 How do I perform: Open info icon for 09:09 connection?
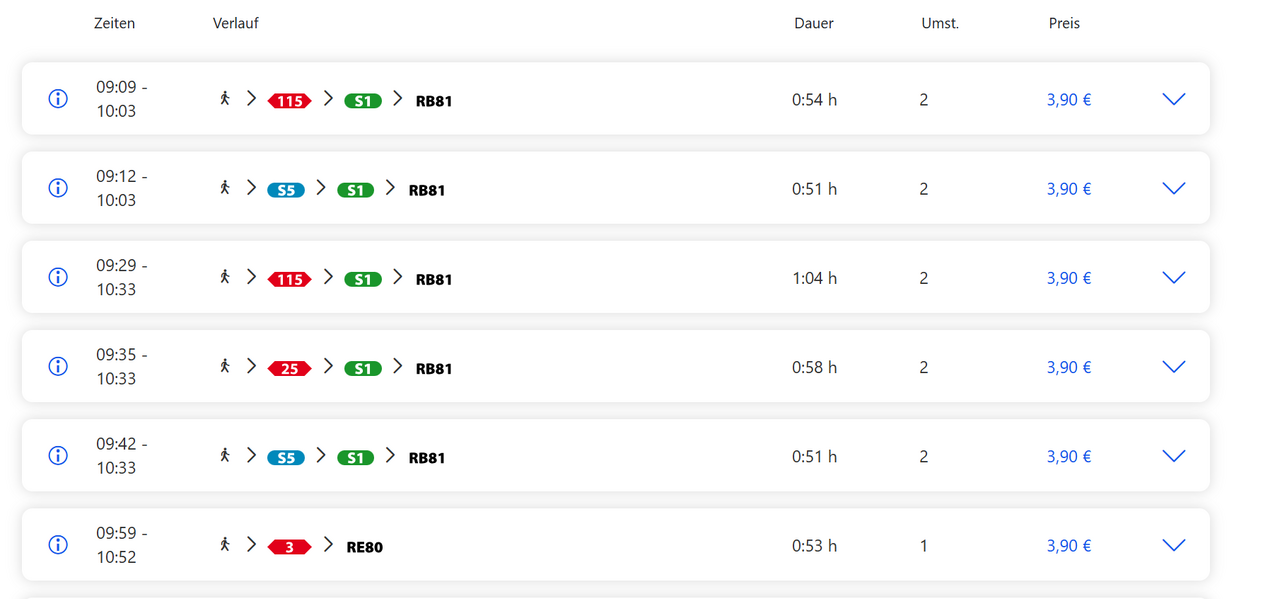[58, 99]
